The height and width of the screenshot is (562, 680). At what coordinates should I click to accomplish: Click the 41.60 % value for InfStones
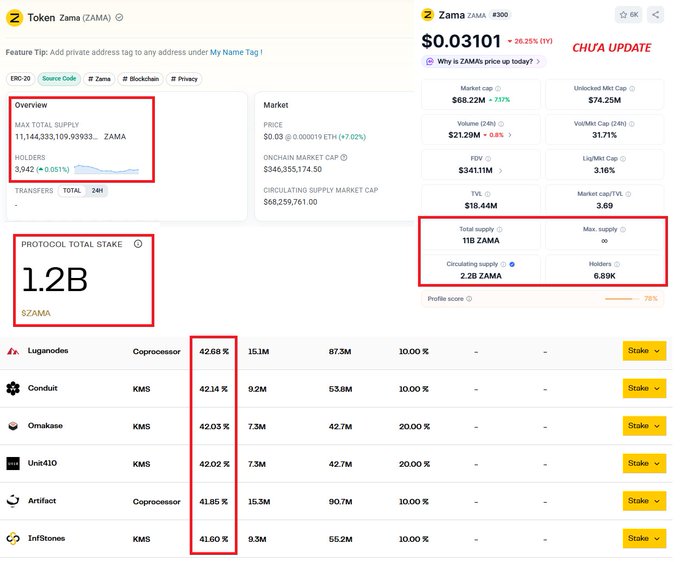coord(213,539)
